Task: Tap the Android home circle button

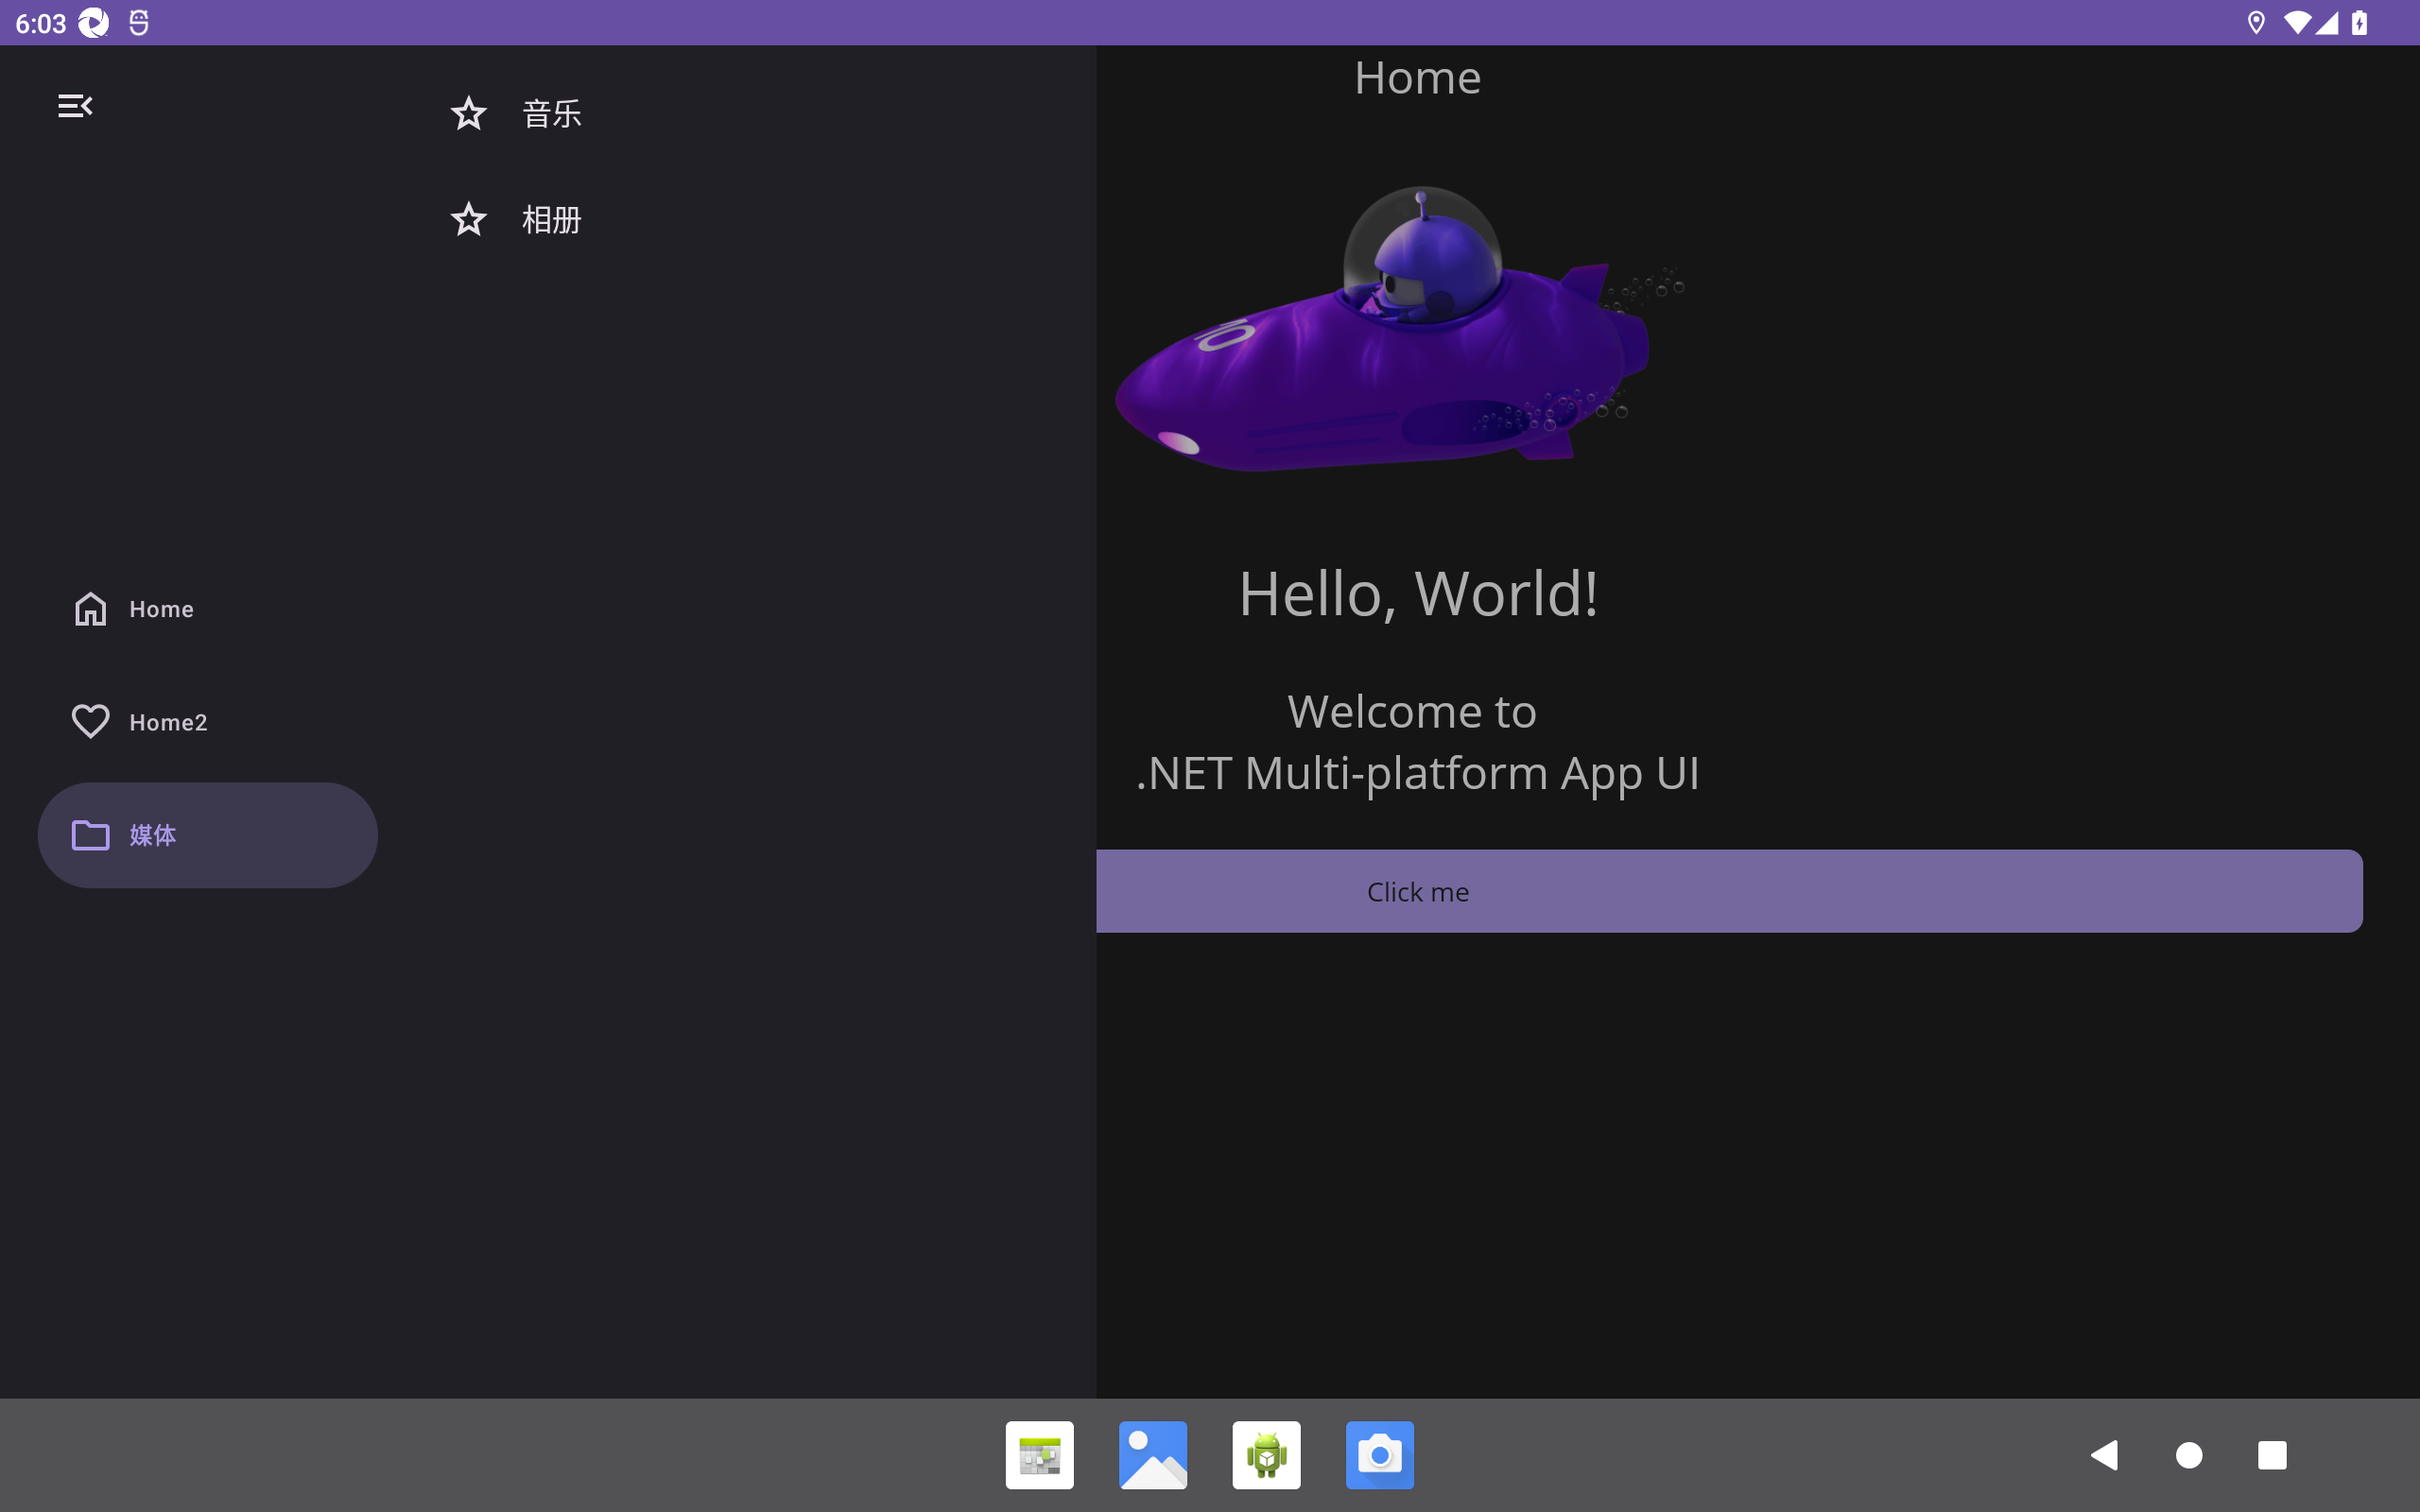Action: (x=2189, y=1455)
